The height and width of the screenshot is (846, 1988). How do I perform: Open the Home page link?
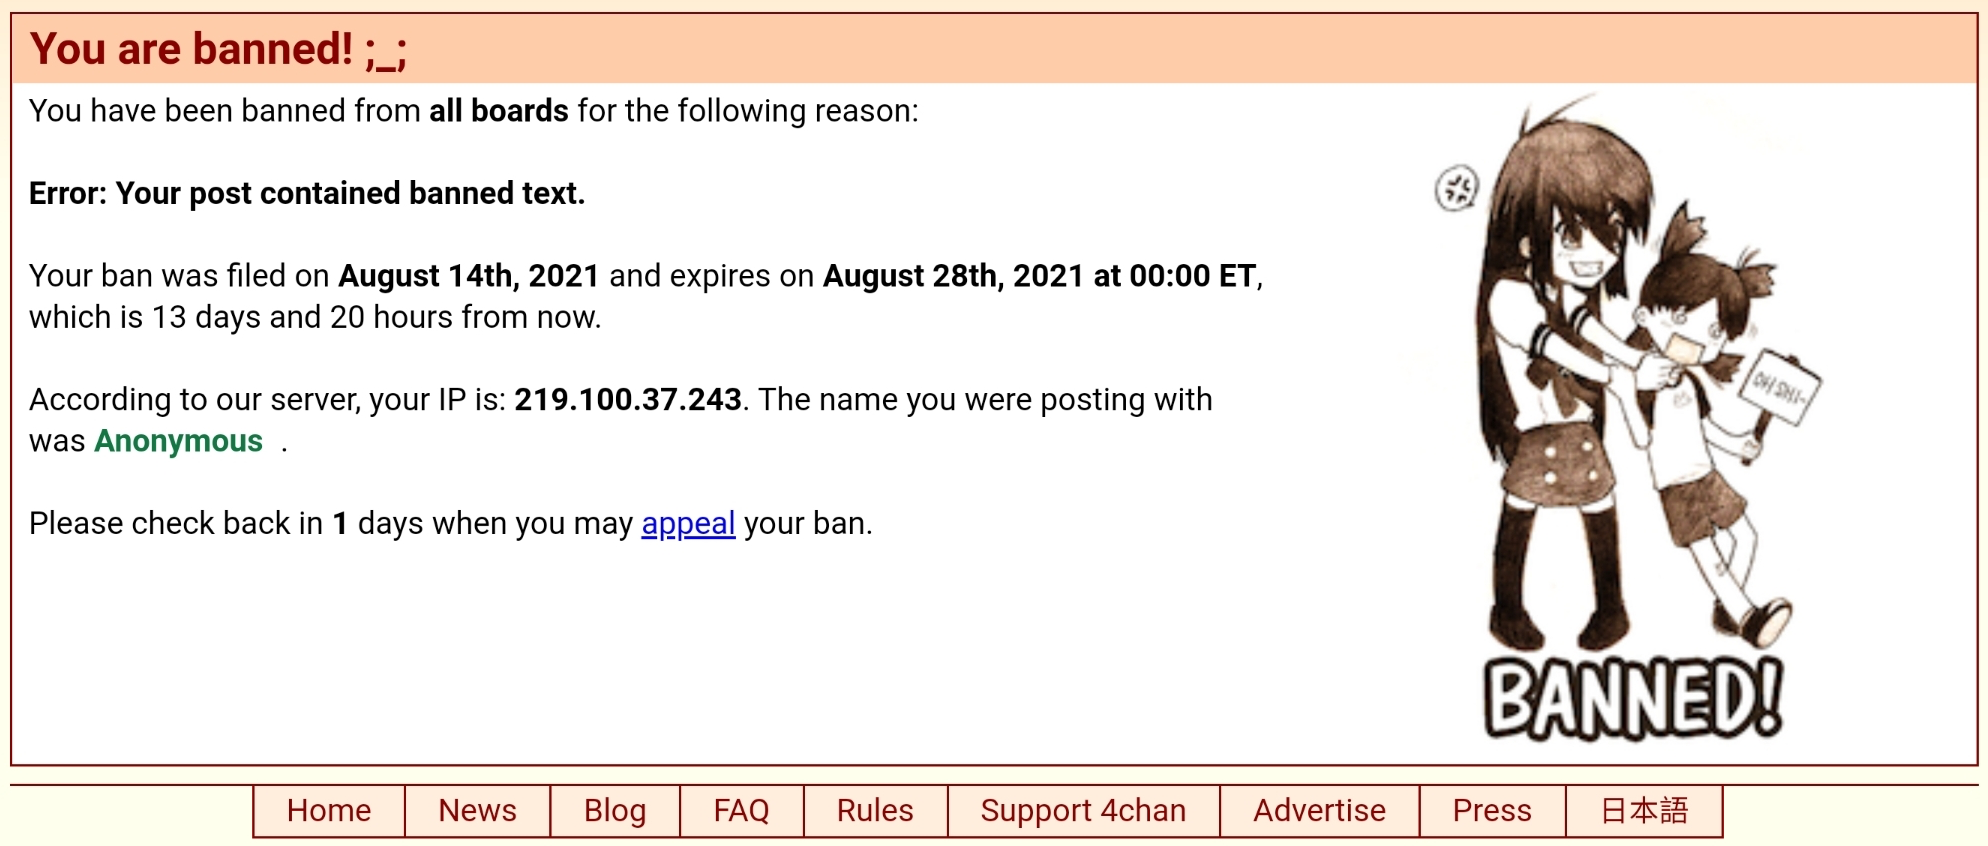[x=329, y=810]
